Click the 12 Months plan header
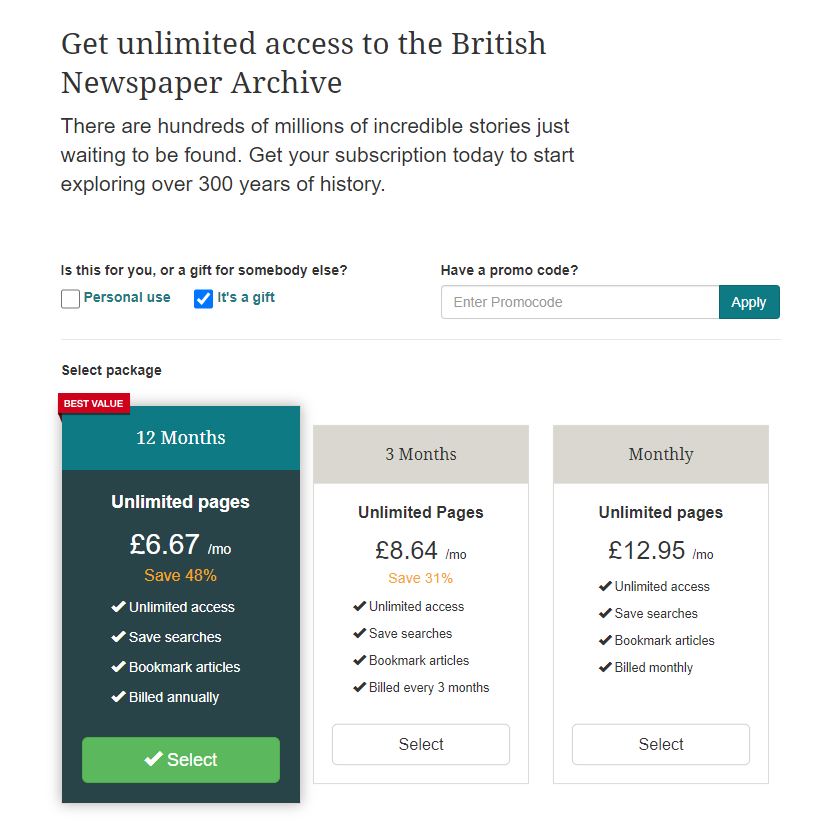 pos(181,438)
